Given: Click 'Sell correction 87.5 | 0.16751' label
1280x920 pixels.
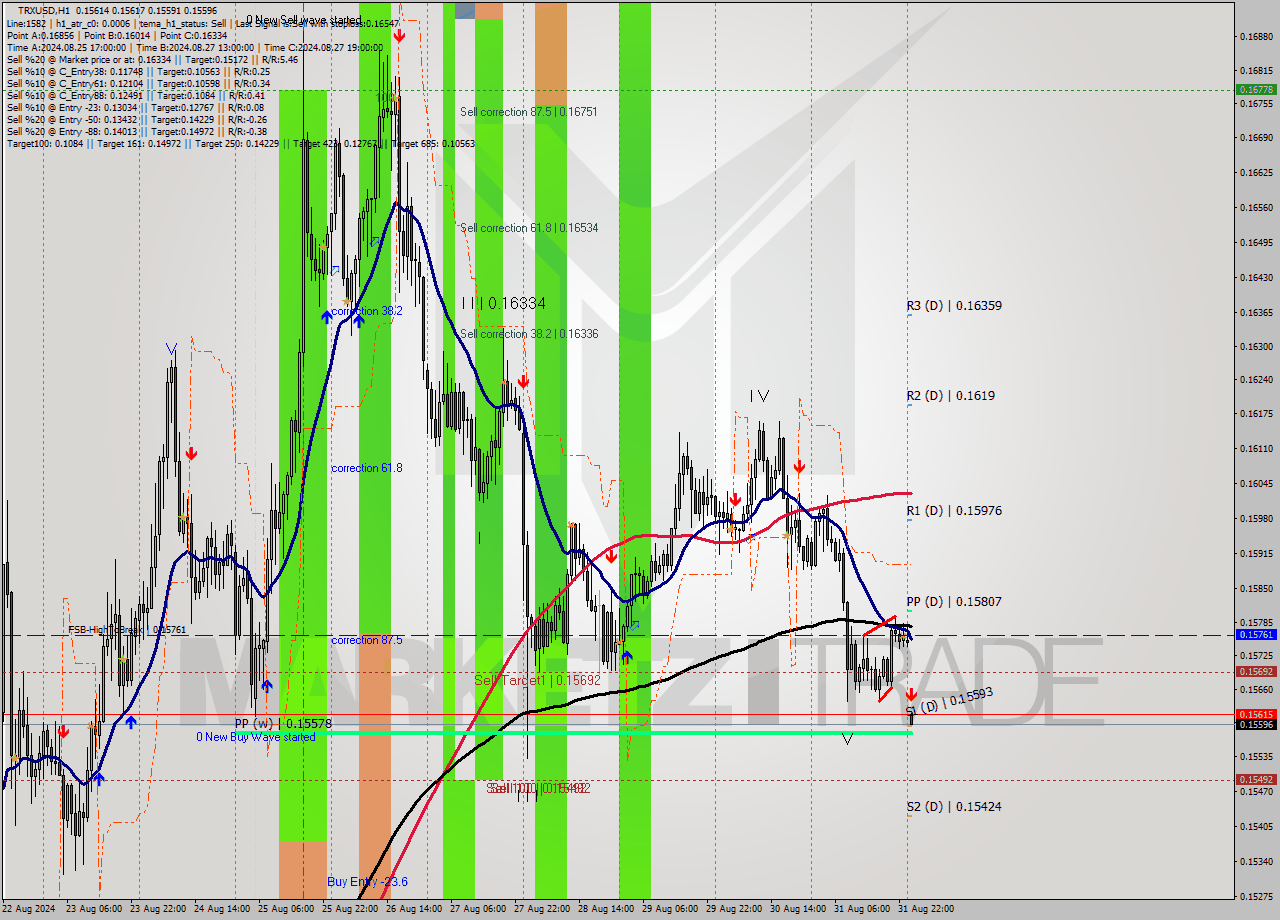Looking at the screenshot, I should tap(529, 112).
